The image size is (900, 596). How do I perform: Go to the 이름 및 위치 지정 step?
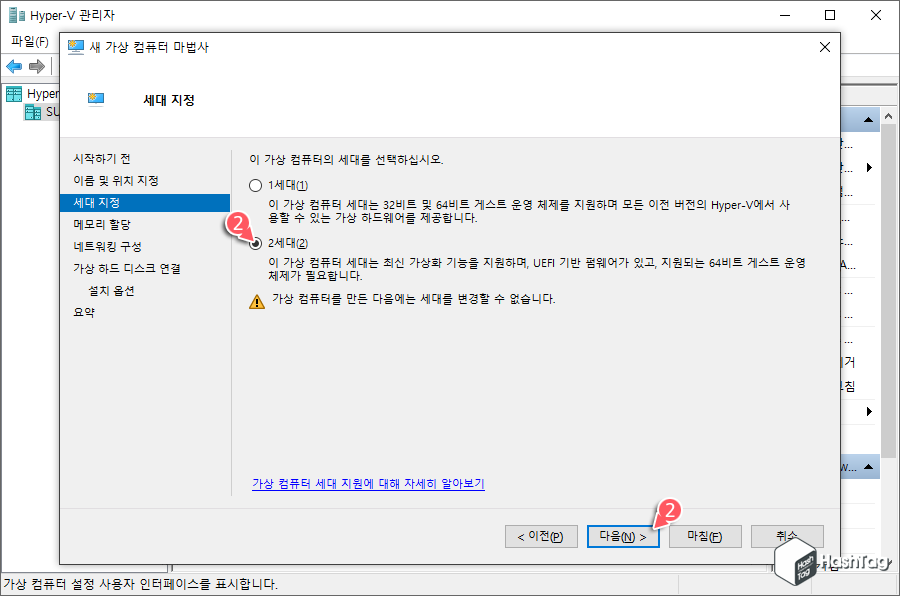[116, 180]
